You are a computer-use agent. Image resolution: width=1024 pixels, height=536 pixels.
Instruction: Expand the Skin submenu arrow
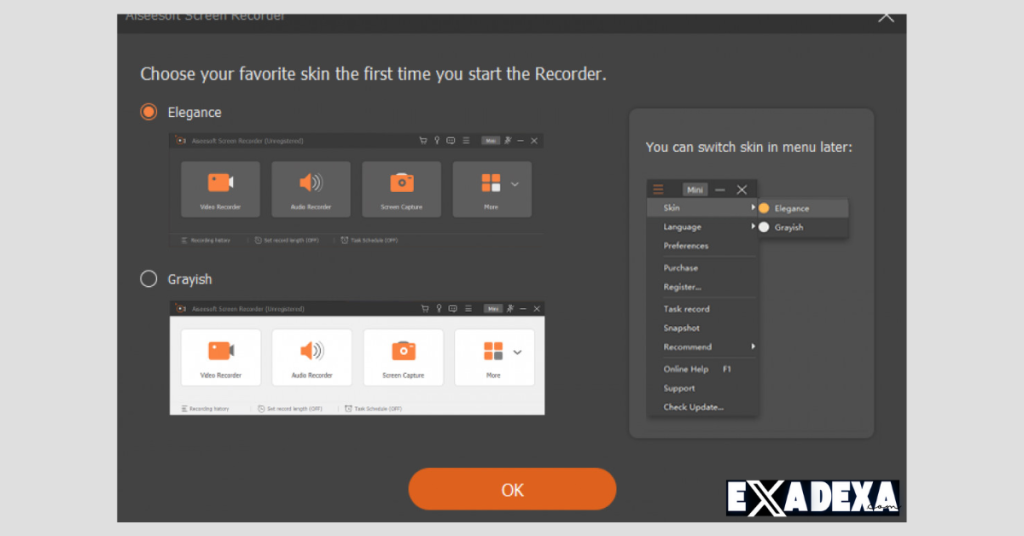click(753, 207)
